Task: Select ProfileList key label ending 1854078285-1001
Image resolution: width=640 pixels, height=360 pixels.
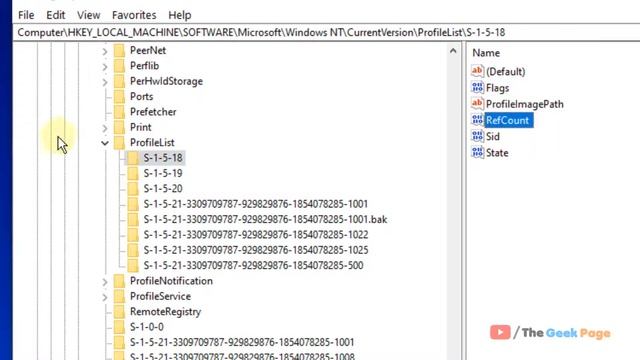Action: tap(256, 204)
